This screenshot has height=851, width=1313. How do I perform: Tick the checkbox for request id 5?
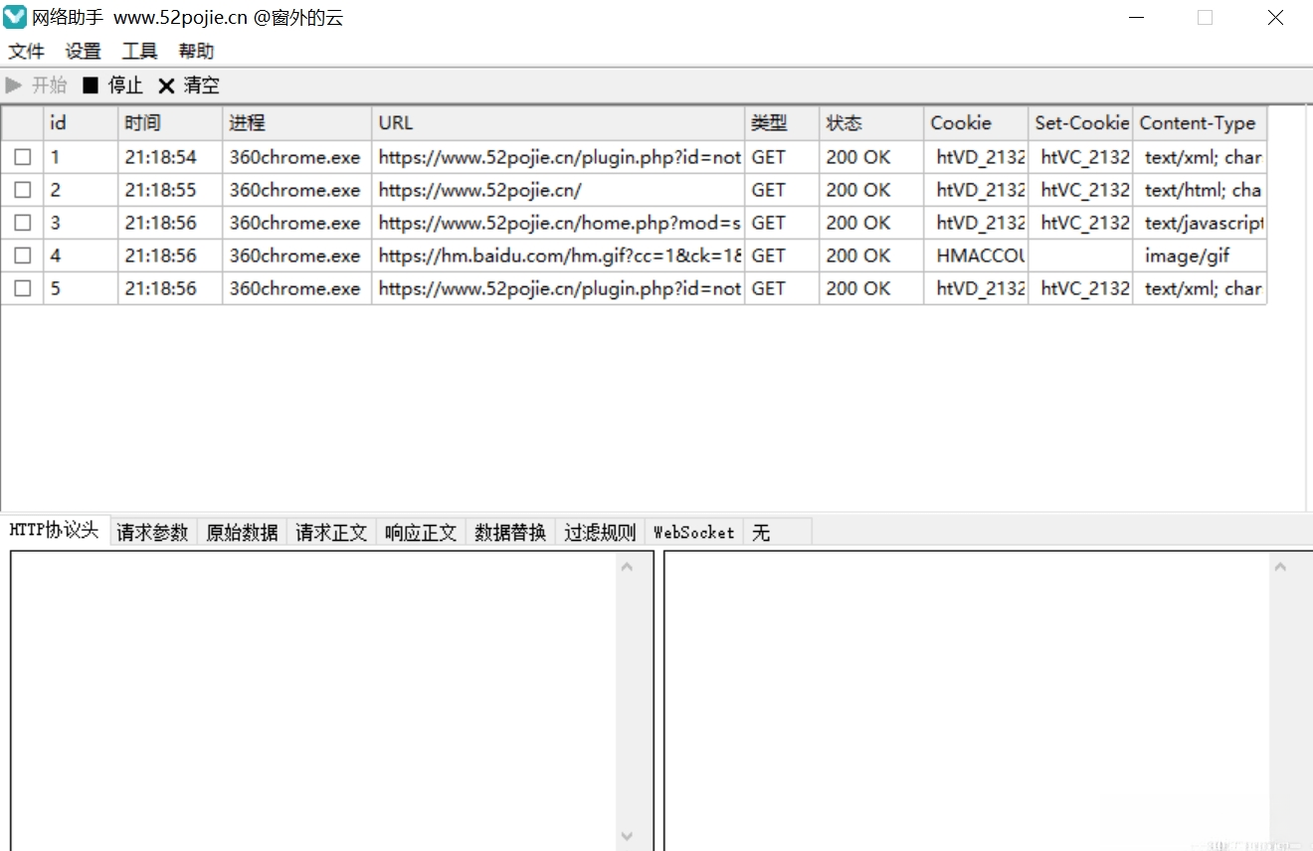pyautogui.click(x=22, y=289)
